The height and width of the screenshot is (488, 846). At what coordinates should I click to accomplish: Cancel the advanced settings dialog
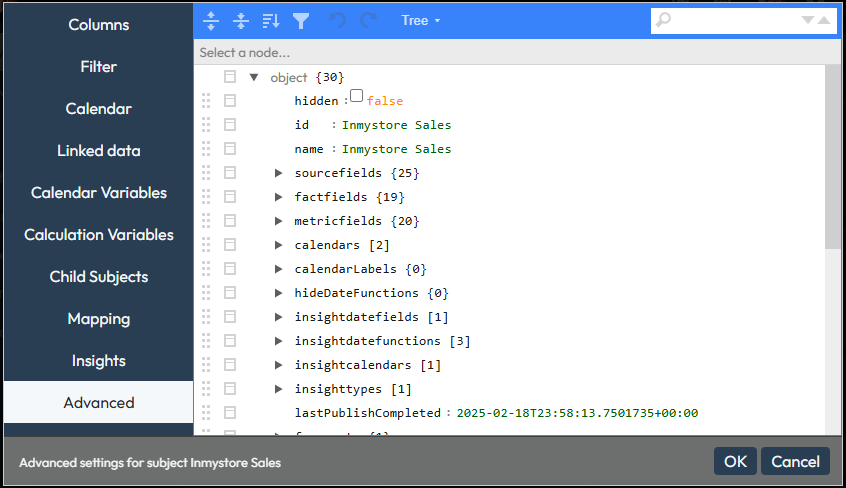(795, 462)
